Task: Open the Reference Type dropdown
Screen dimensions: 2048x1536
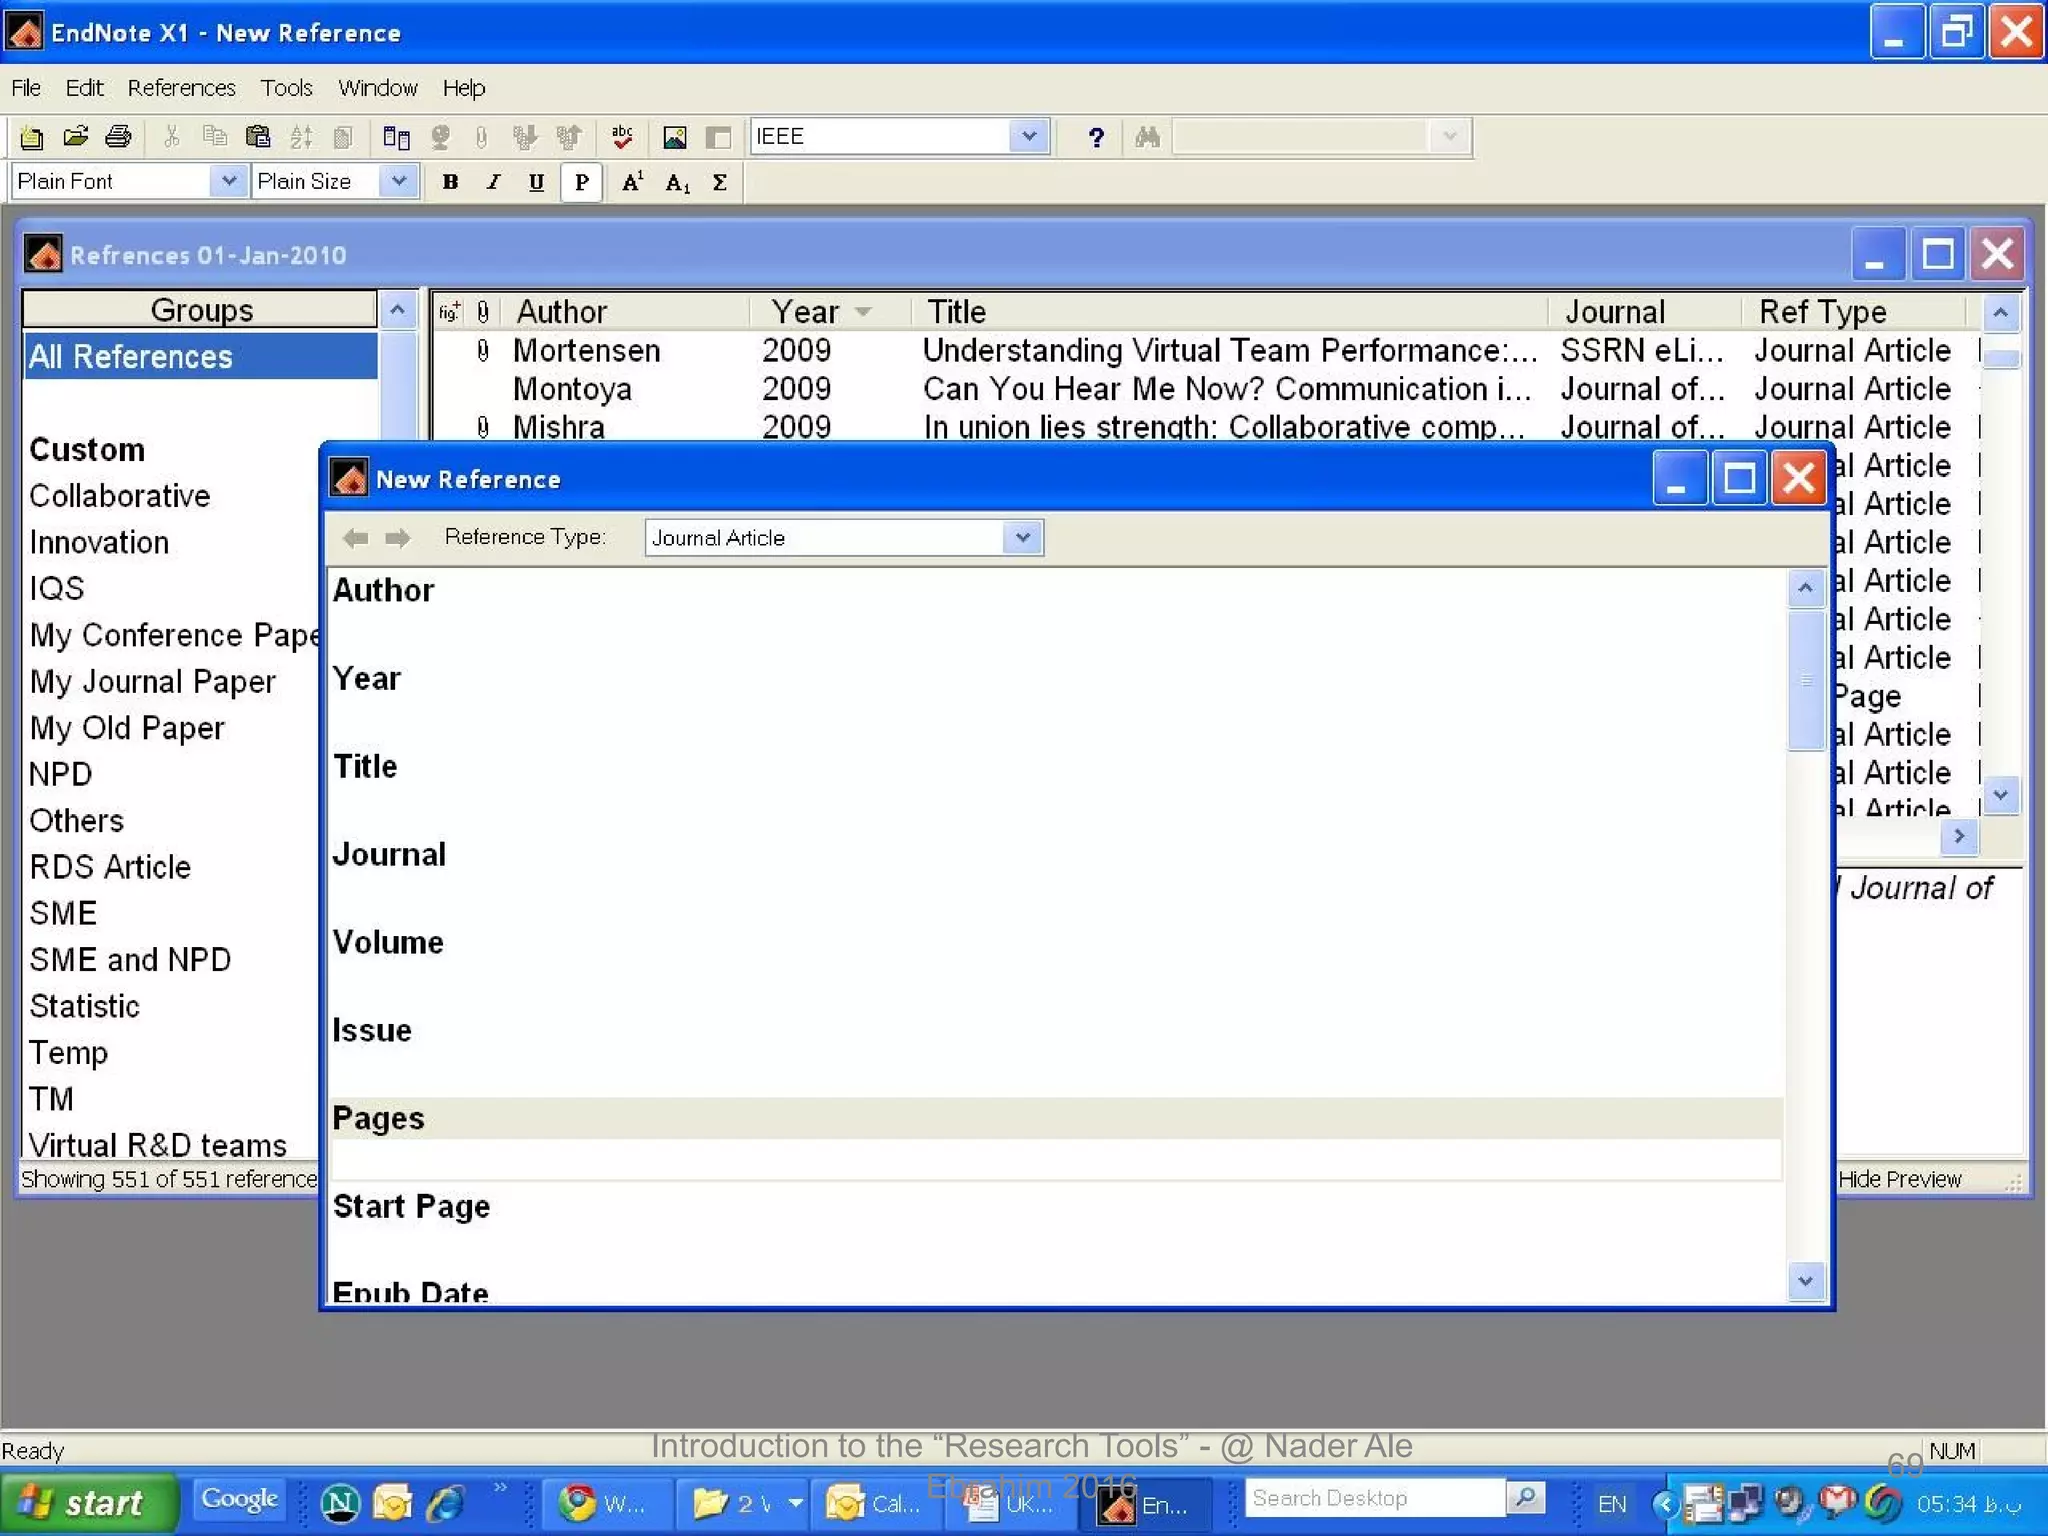Action: pos(1022,538)
